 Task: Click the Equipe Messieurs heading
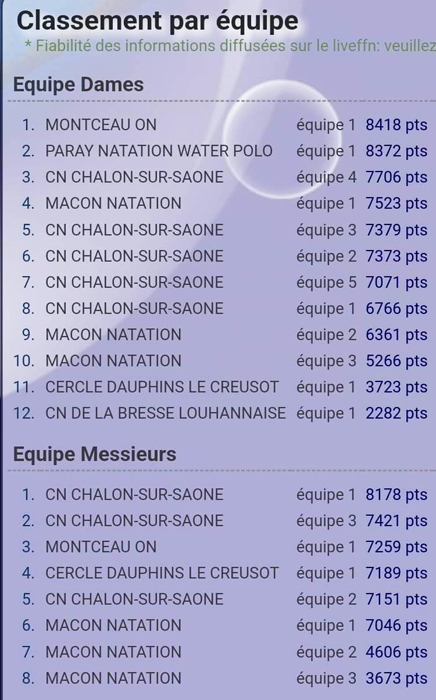95,454
